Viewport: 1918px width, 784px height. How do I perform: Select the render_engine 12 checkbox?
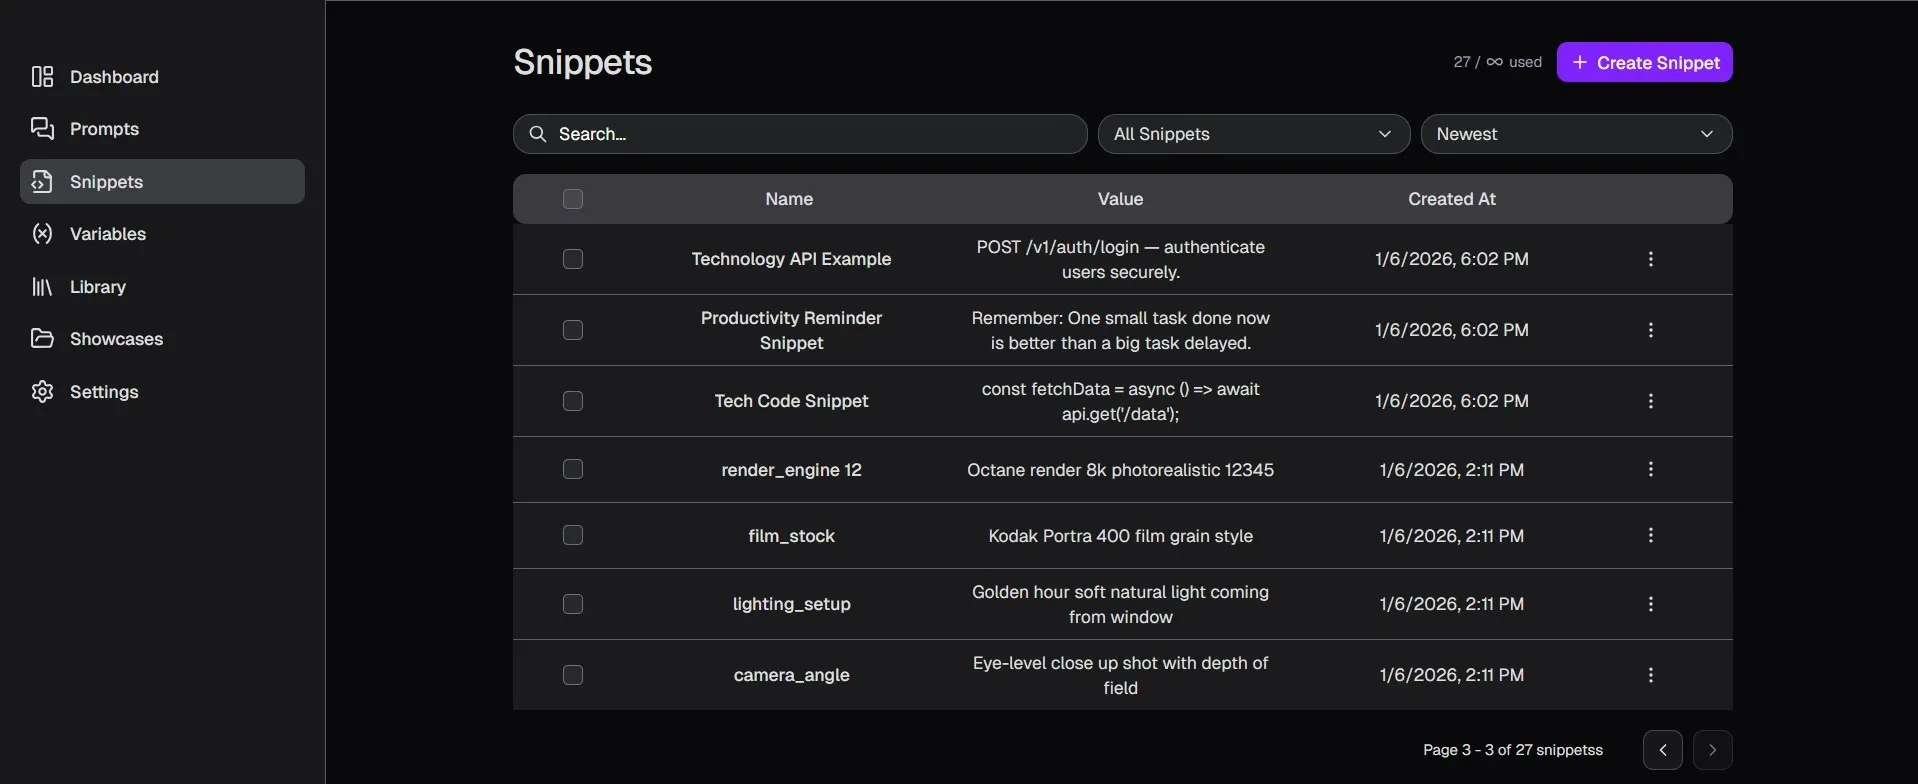point(573,469)
